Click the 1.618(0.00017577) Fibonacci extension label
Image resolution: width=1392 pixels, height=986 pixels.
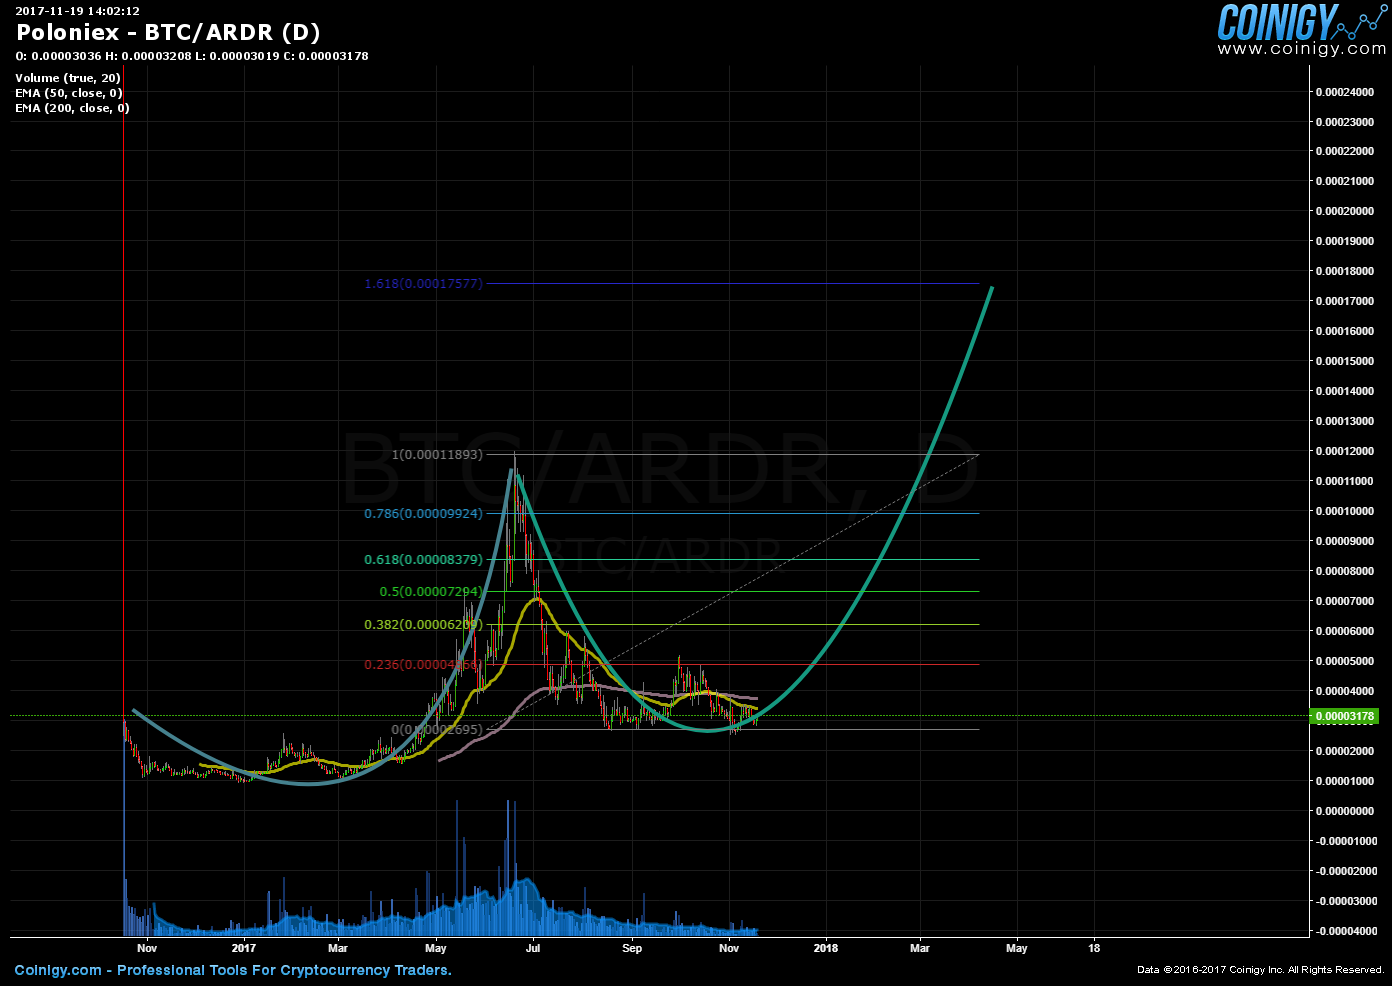pyautogui.click(x=423, y=283)
